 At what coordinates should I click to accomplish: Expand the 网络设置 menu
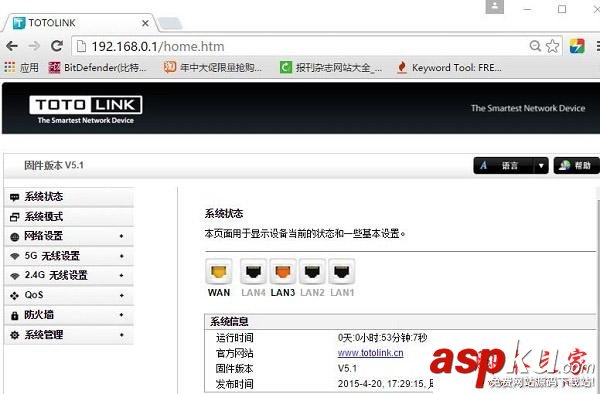coord(69,236)
